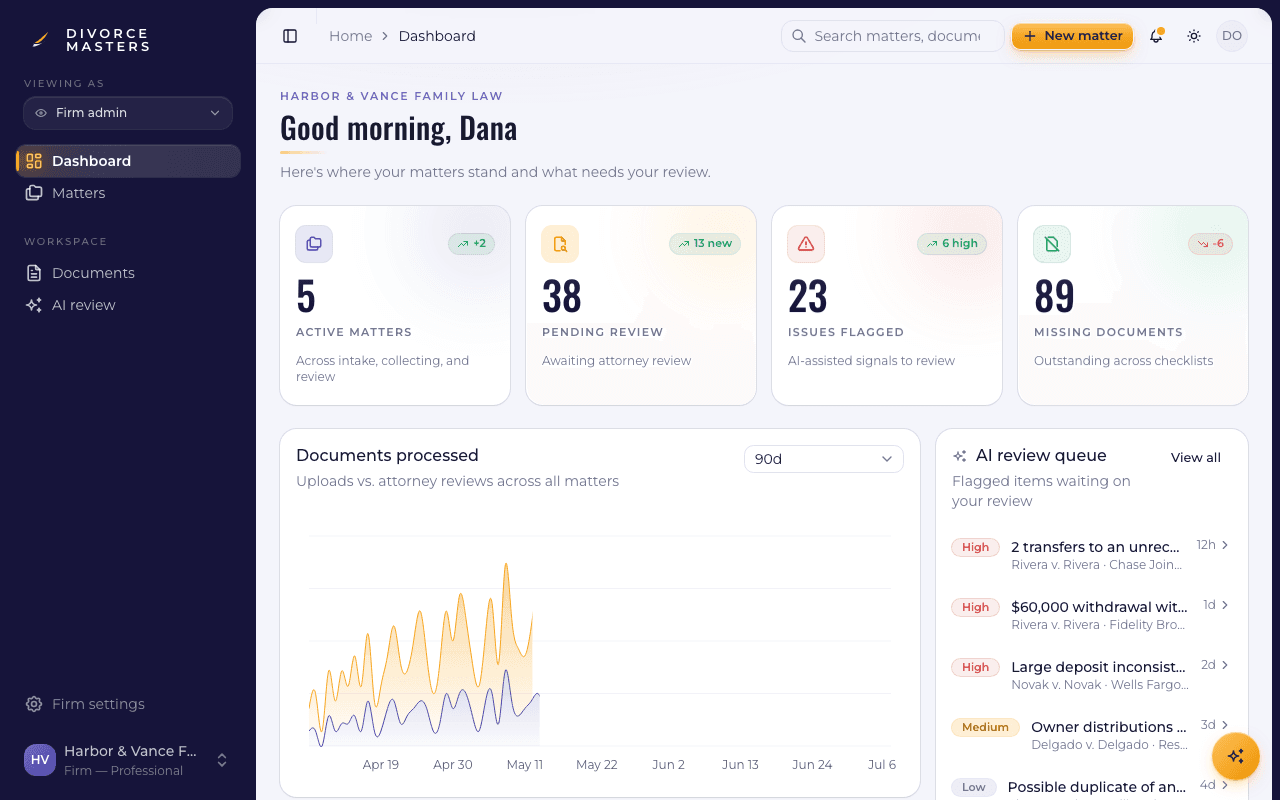This screenshot has width=1280, height=800.
Task: Click the HV firm avatar
Action: tap(40, 760)
